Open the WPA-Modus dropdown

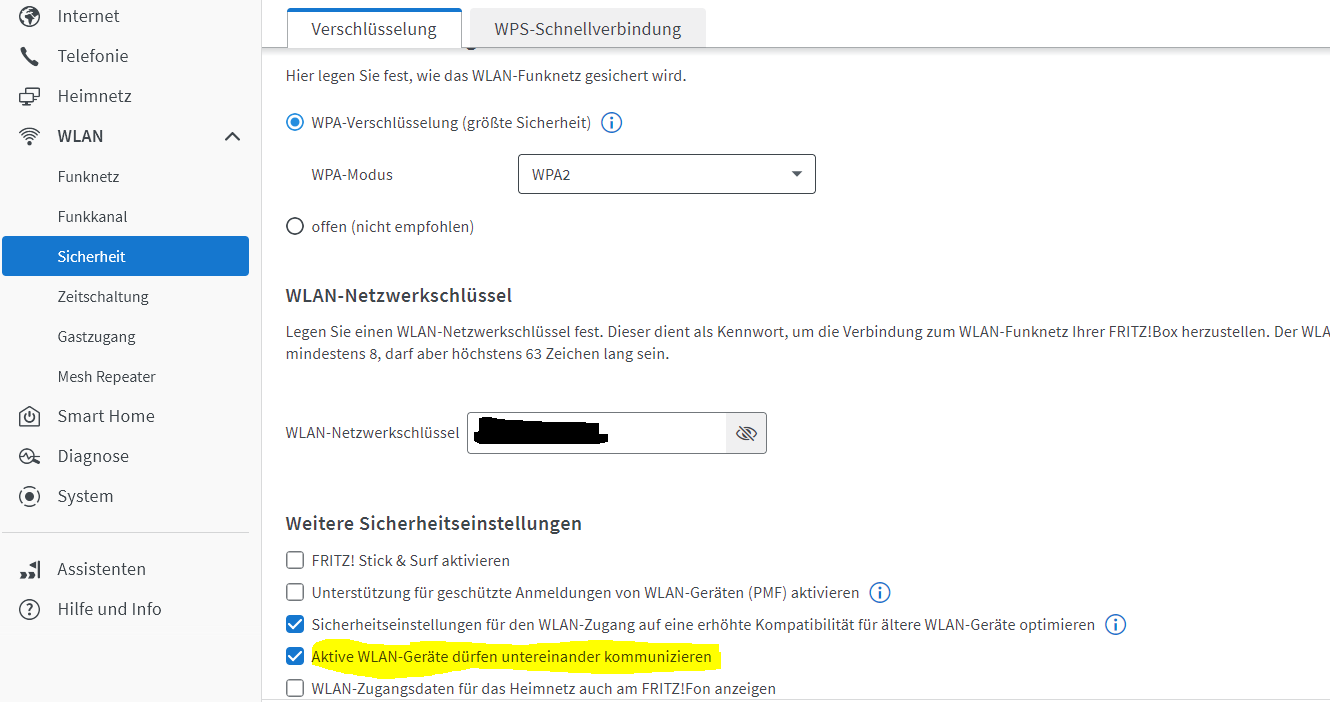[x=667, y=174]
